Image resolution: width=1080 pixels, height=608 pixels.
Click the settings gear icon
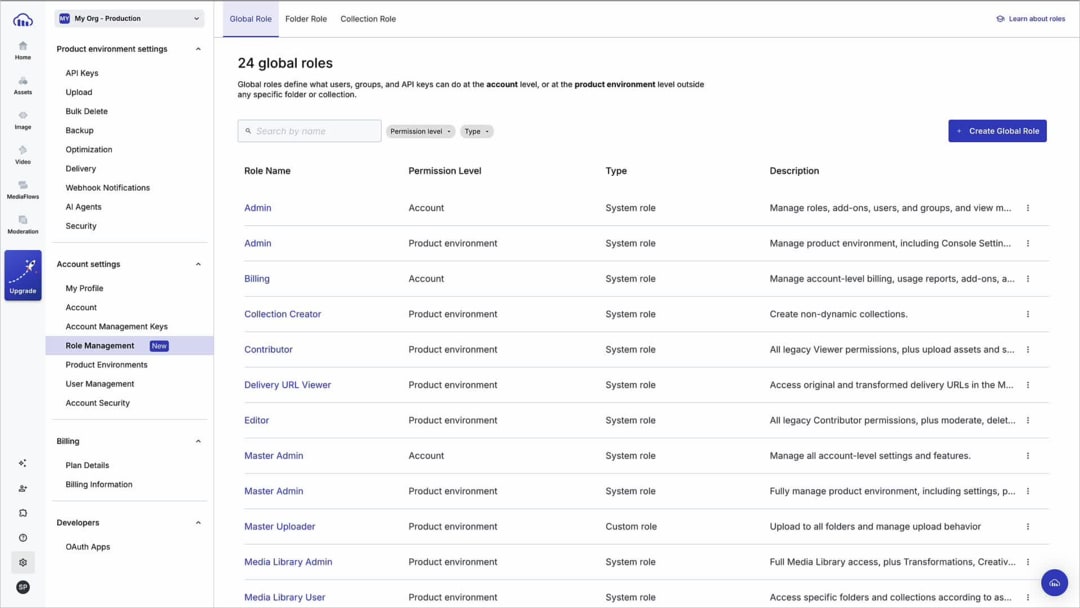pyautogui.click(x=23, y=563)
